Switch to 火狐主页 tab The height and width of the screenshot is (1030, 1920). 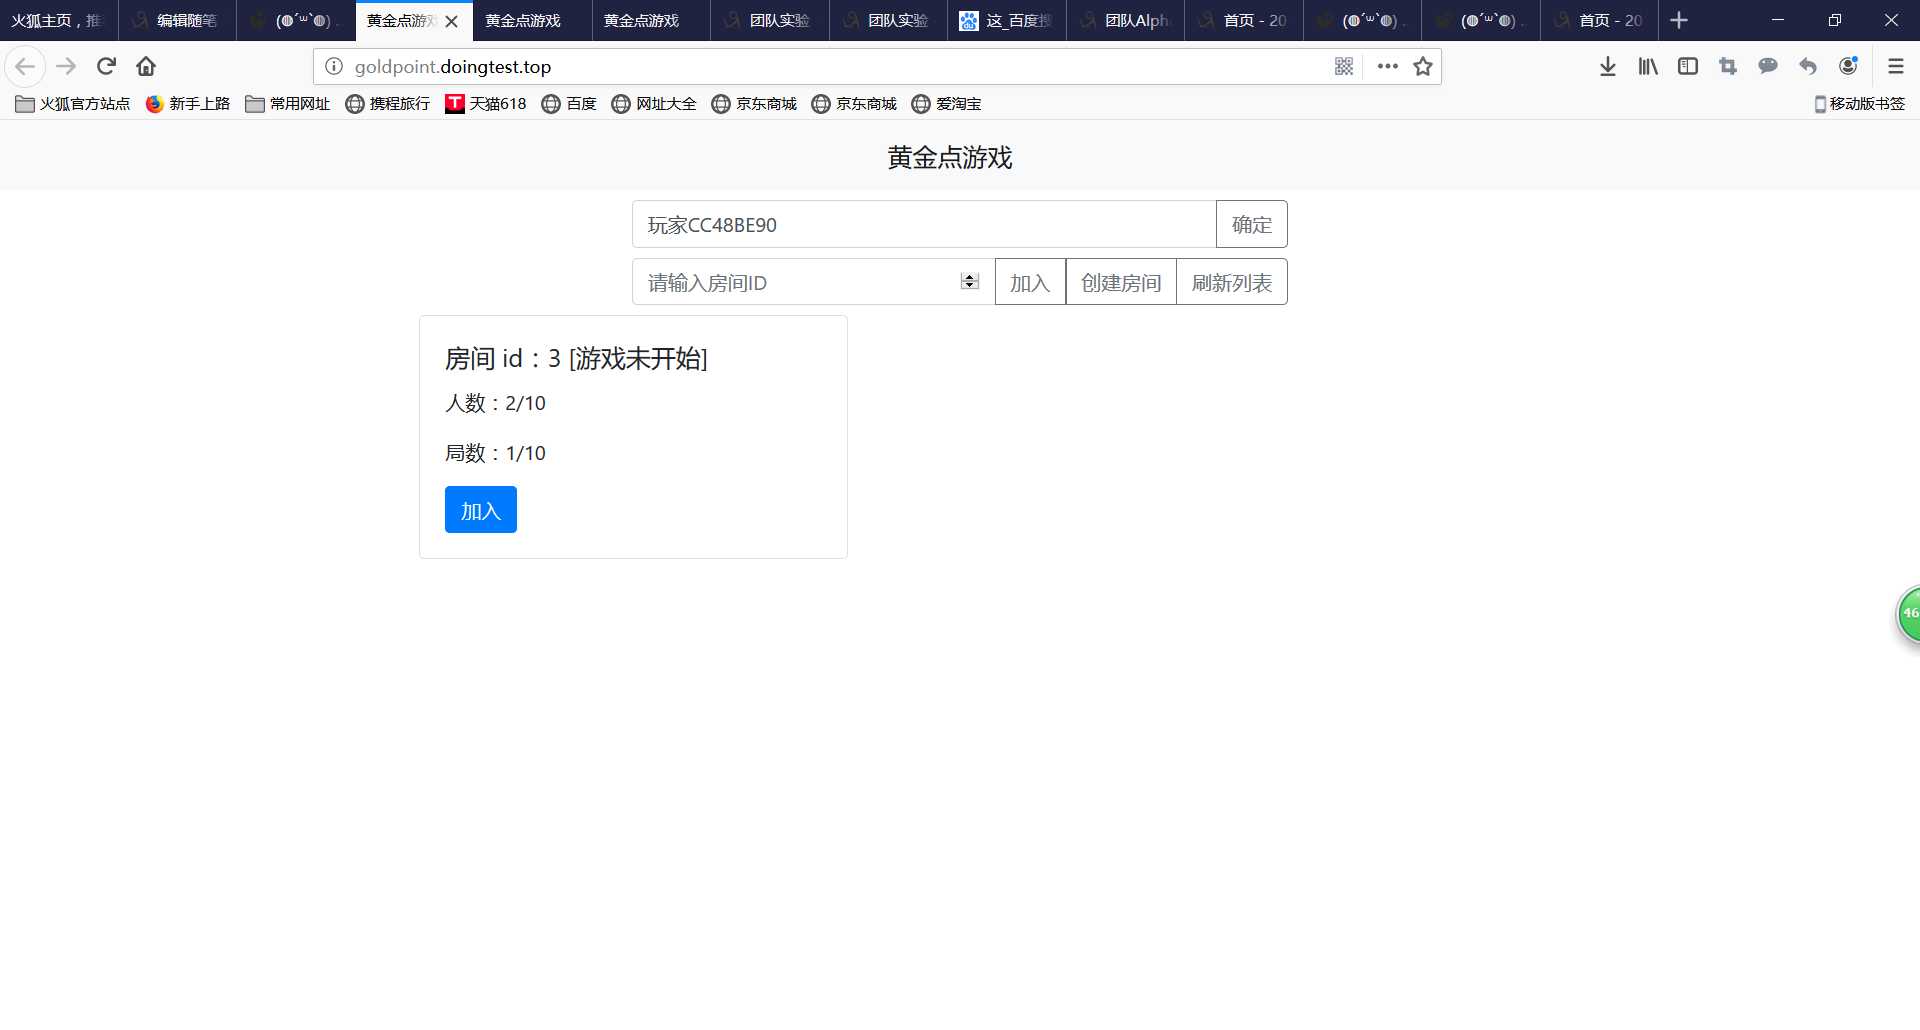tap(59, 21)
